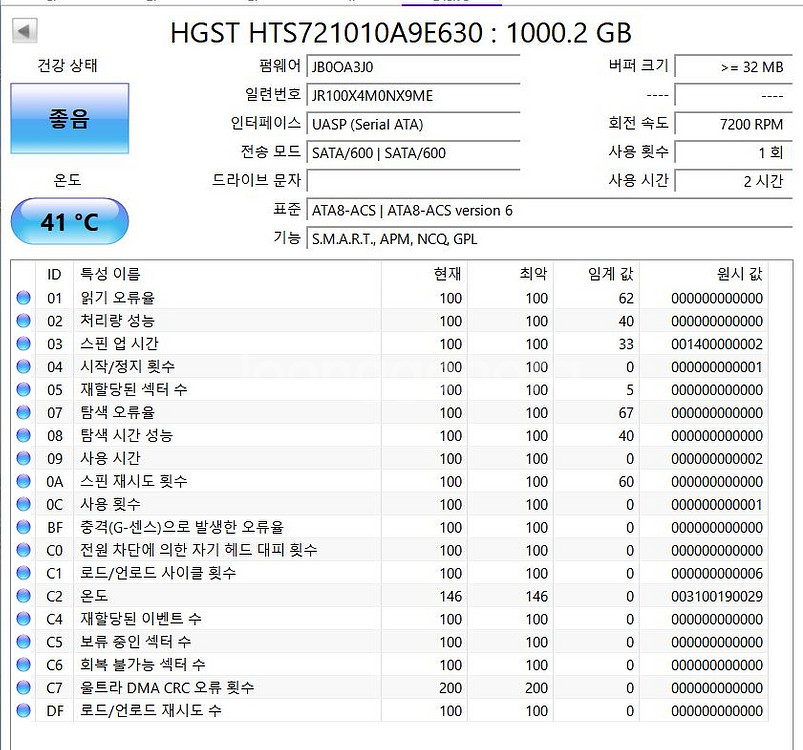Click the status orb for 07 탐색 오류율

click(x=24, y=412)
